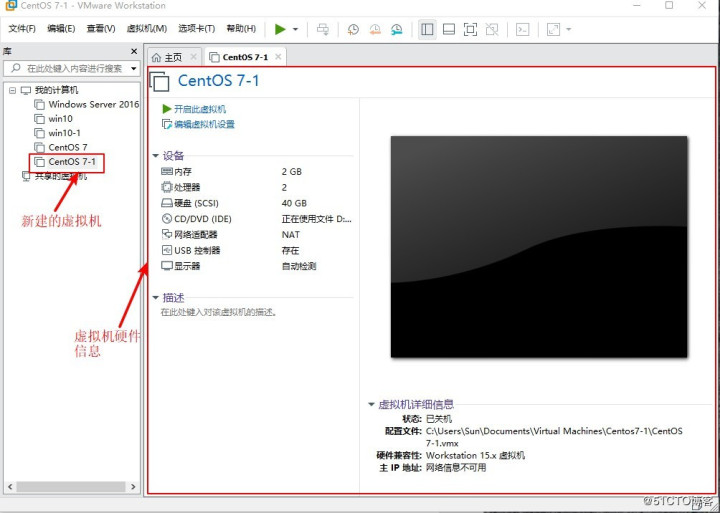Click library scrollbar left arrow
720x513 pixels.
[11, 486]
